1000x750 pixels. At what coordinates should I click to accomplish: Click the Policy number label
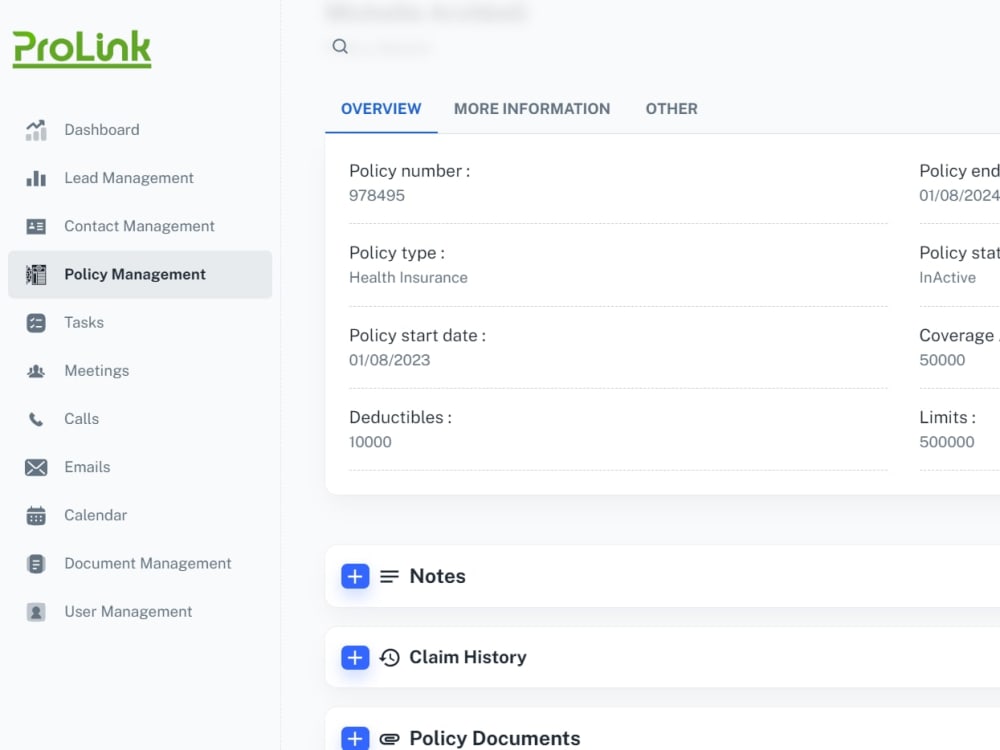point(409,171)
